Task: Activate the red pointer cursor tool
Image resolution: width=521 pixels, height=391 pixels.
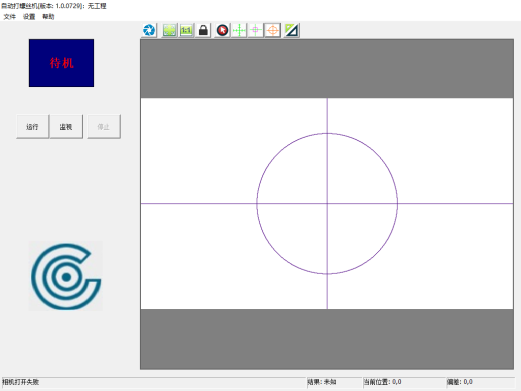Action: 222,30
